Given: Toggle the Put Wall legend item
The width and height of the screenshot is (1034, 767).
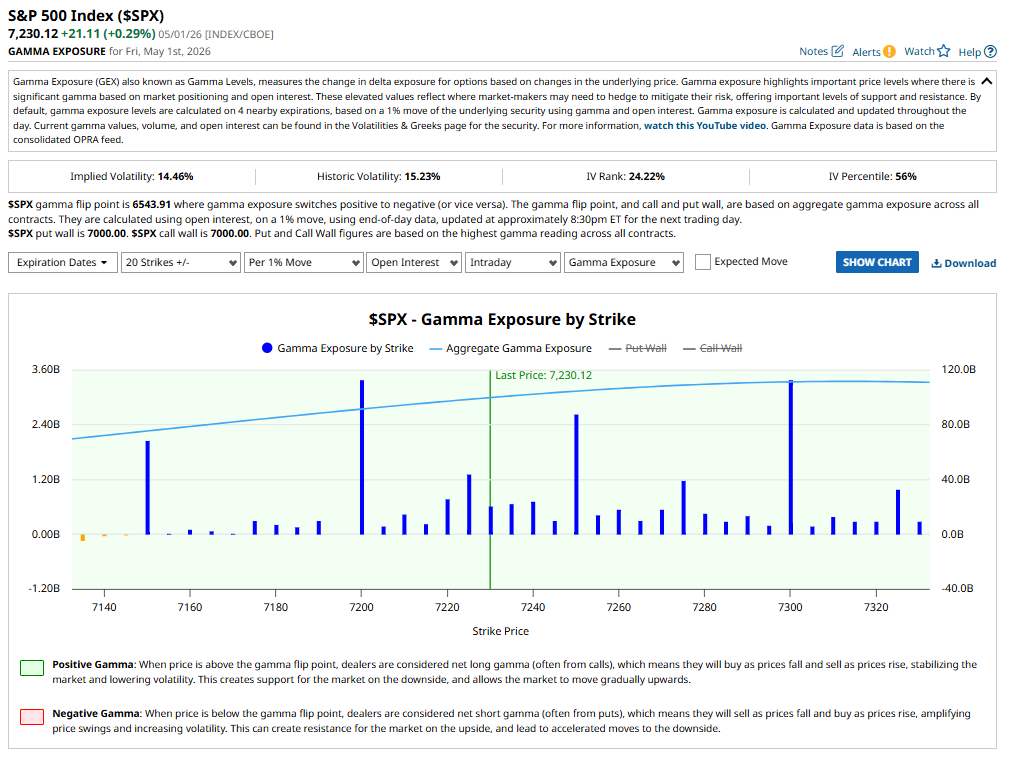Looking at the screenshot, I should (637, 348).
